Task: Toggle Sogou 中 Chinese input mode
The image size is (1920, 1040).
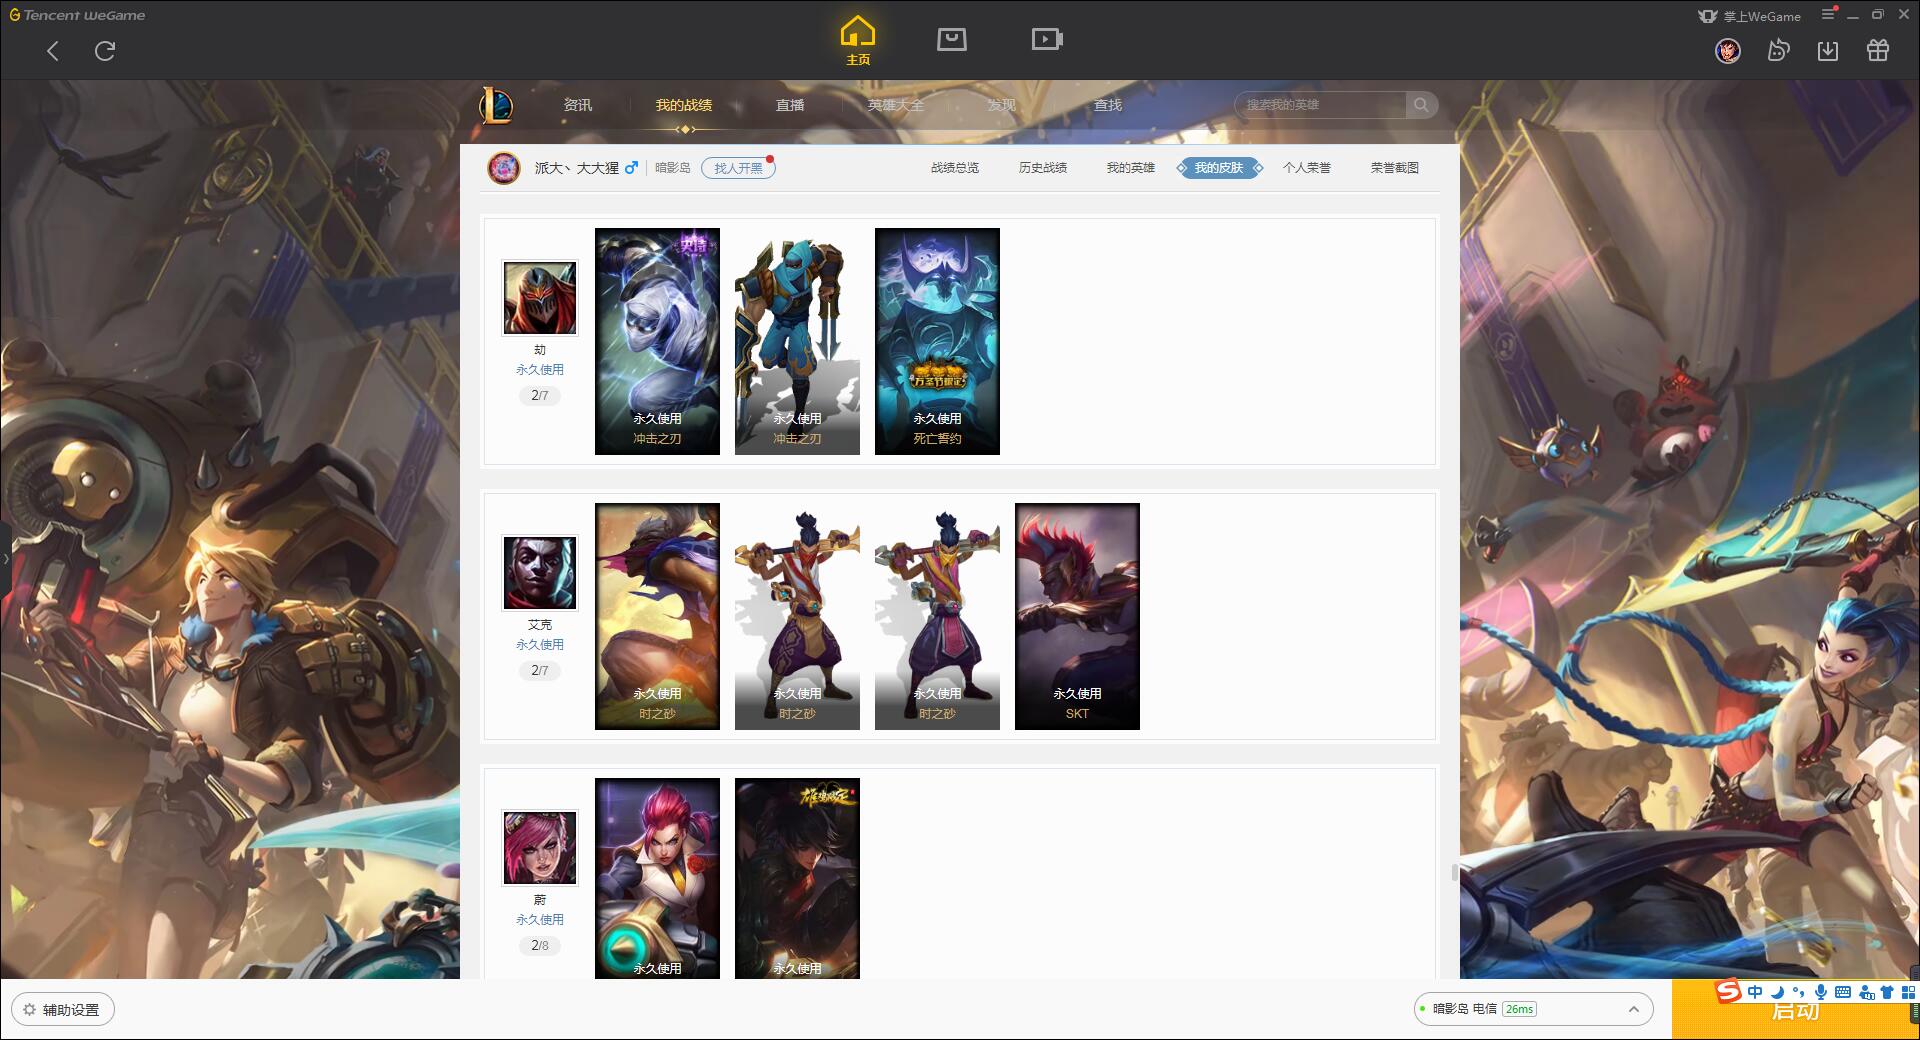Action: tap(1755, 992)
